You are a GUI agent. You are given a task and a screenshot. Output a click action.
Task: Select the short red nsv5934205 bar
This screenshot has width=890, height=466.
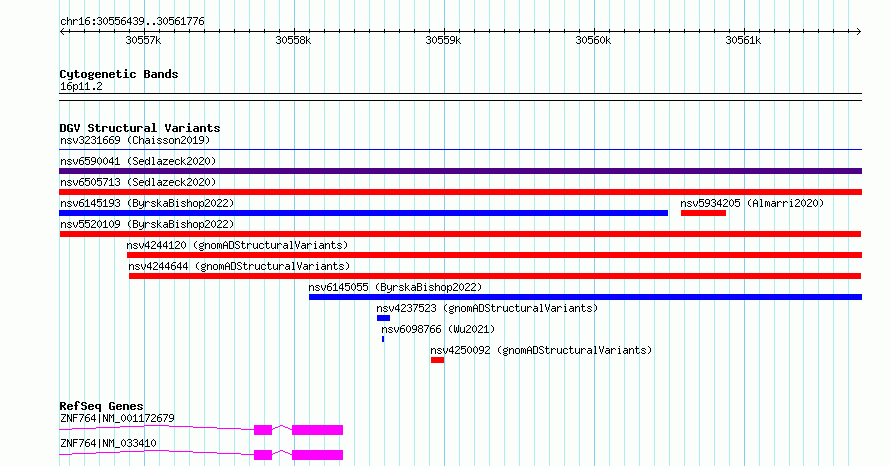703,213
